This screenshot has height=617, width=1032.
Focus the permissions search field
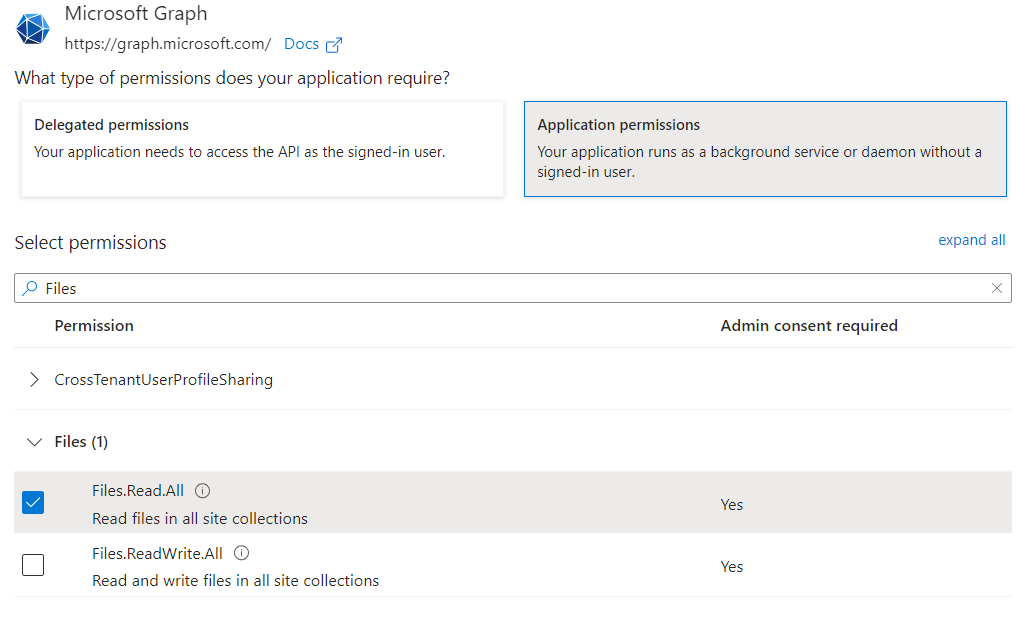click(513, 288)
